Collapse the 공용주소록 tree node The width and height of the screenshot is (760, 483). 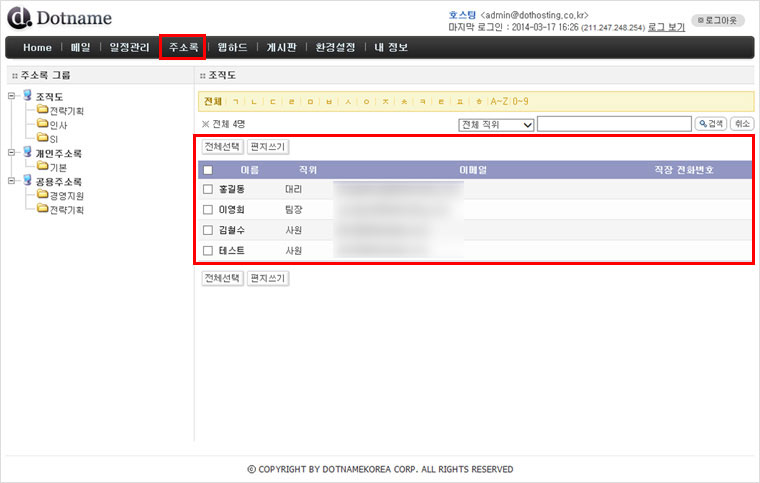click(x=11, y=181)
